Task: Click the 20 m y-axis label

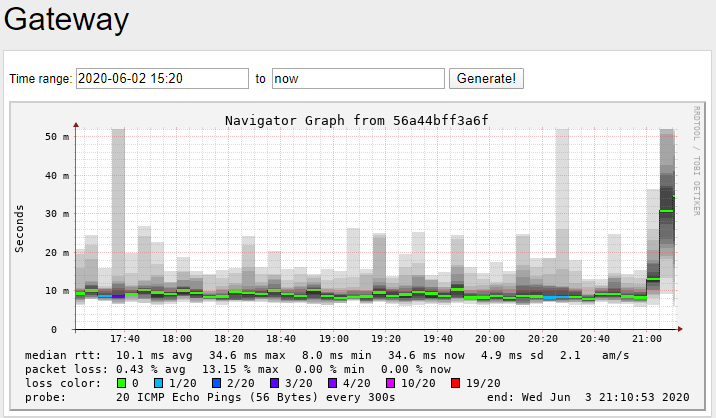Action: pos(57,253)
